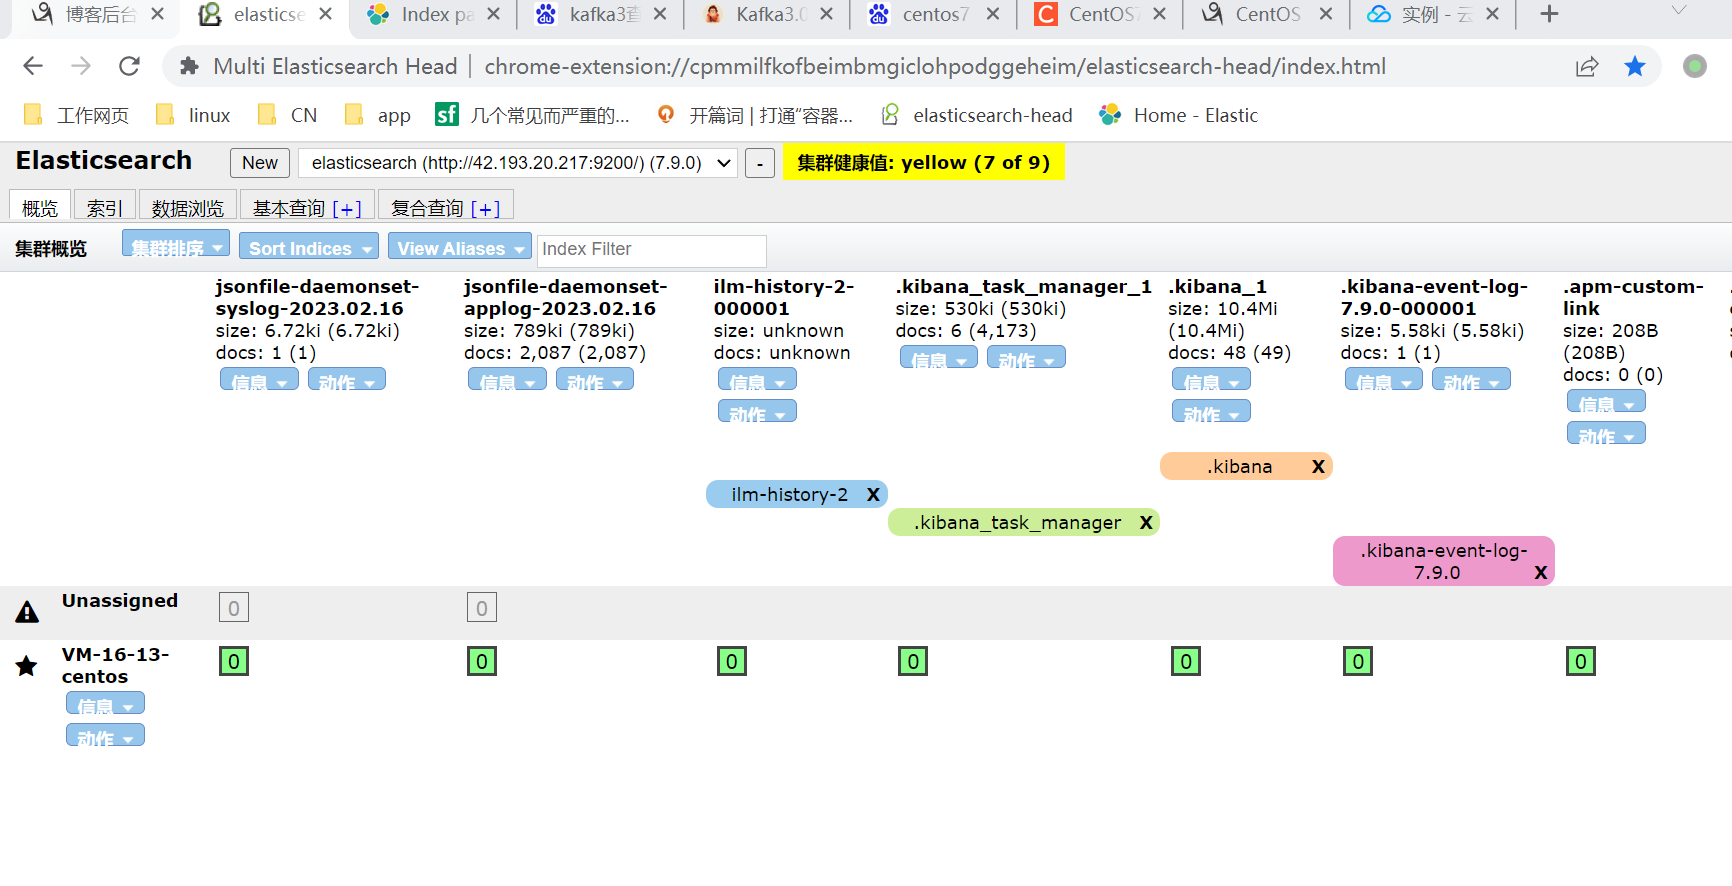Remove the .kibana alias with X
Screen dimensions: 1732x886
(1318, 467)
